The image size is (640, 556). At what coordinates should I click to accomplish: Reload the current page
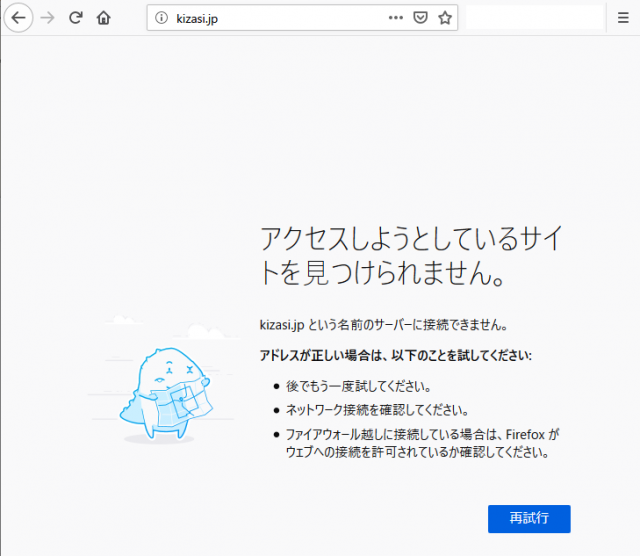point(76,18)
